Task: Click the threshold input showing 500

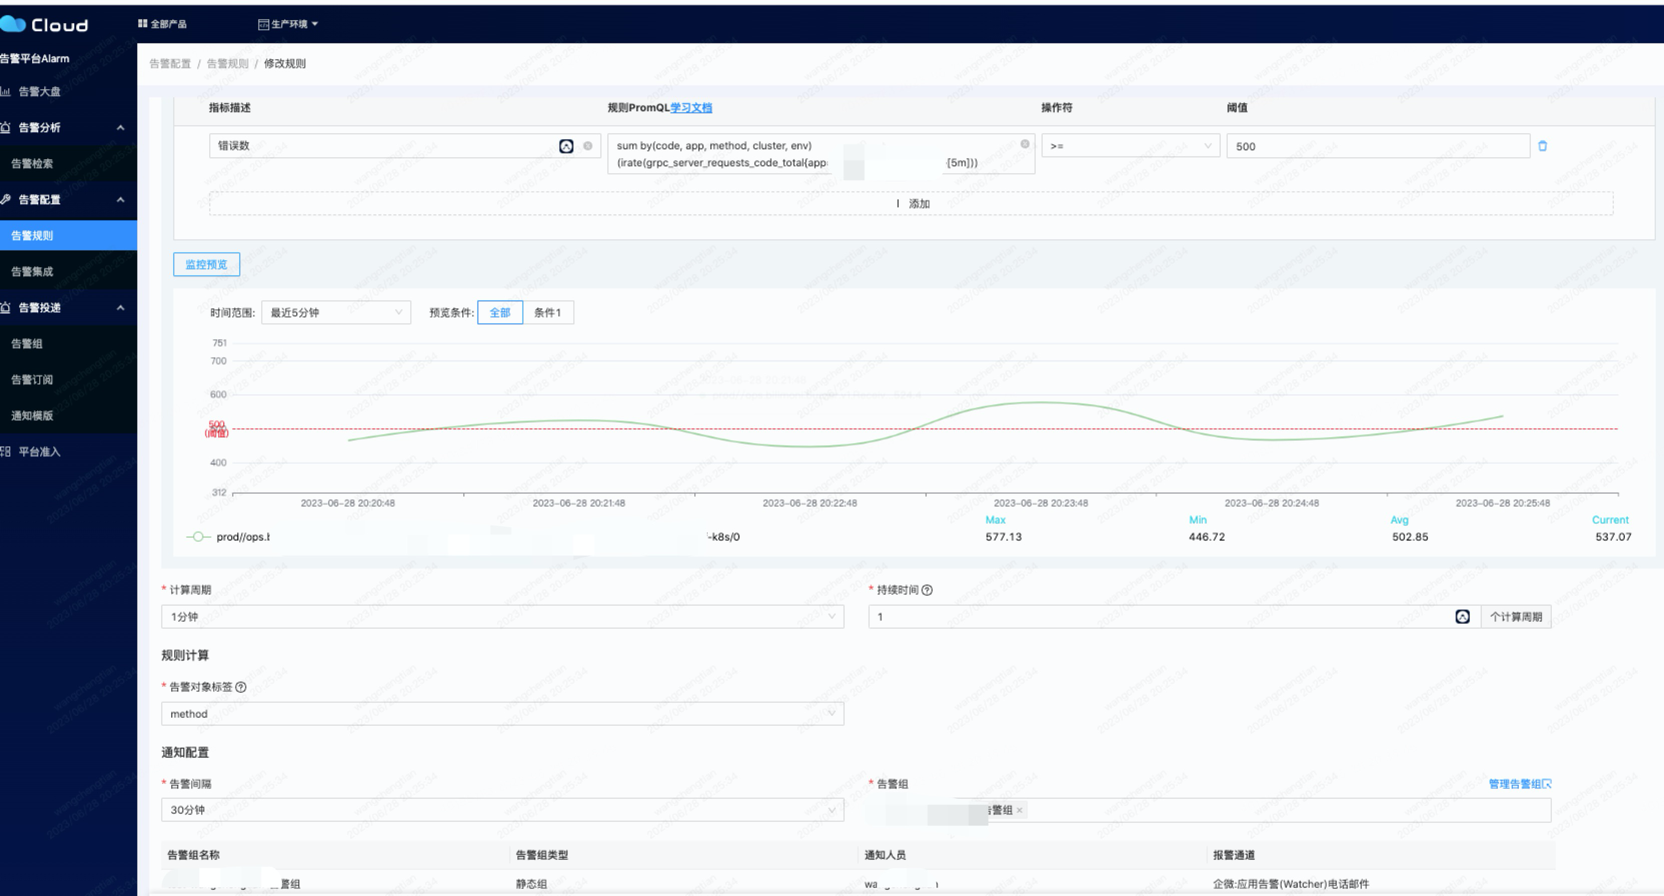Action: pos(1378,146)
